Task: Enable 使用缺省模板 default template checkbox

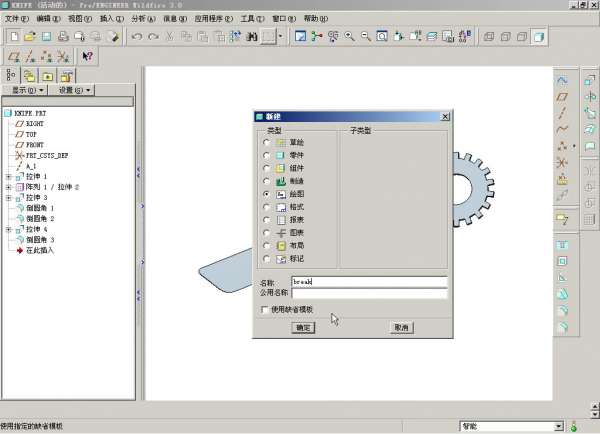Action: [x=264, y=309]
